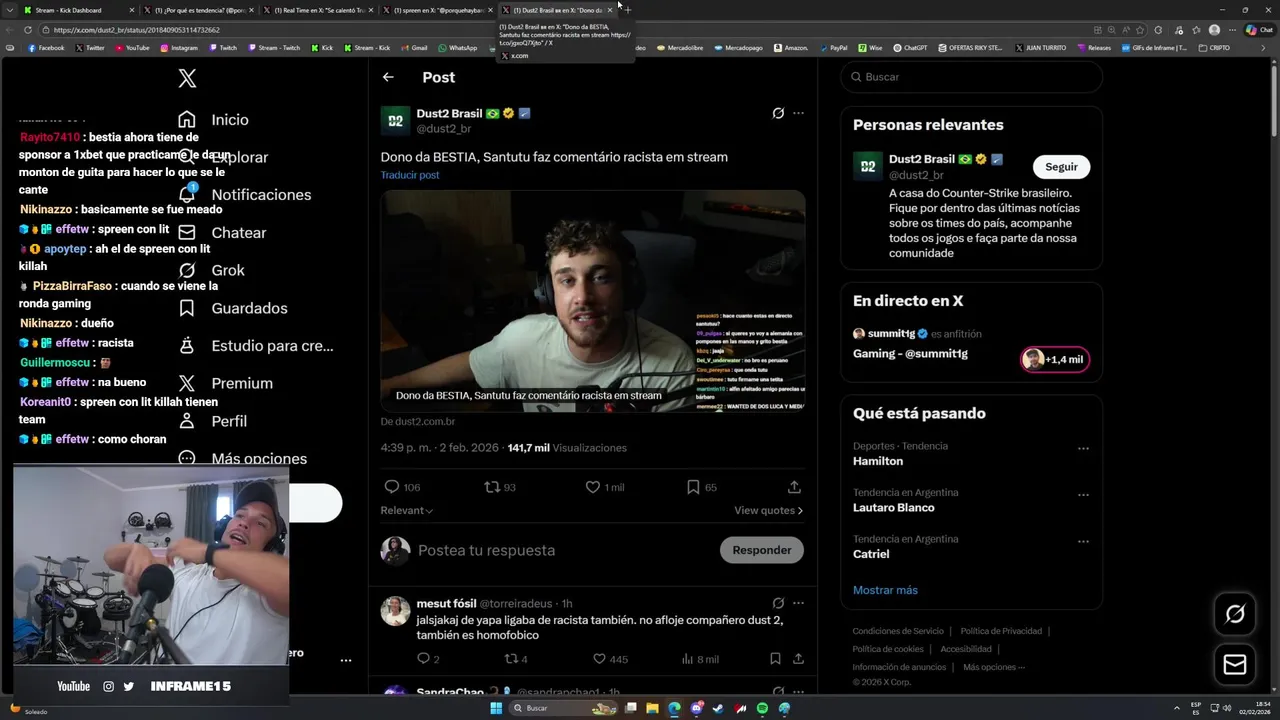1280x720 pixels.
Task: Switch to the Real Time en X browser tab
Action: click(x=317, y=10)
